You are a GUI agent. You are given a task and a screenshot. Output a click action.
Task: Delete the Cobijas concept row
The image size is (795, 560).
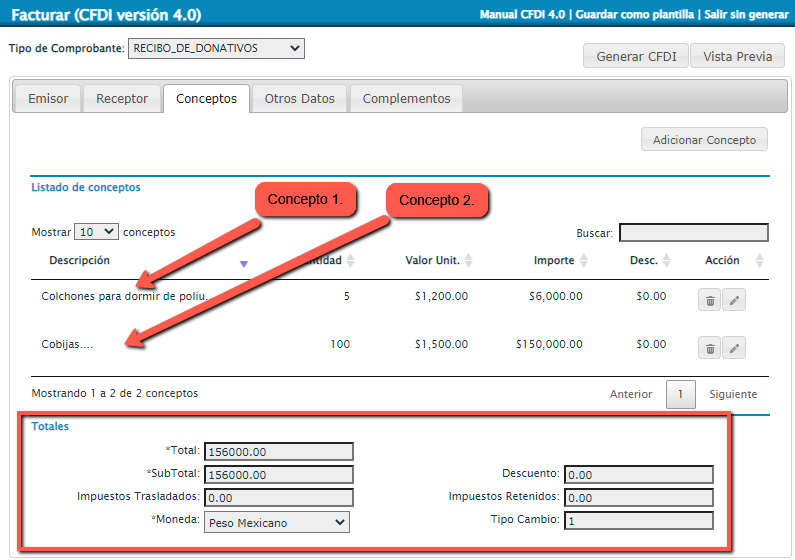tap(710, 348)
